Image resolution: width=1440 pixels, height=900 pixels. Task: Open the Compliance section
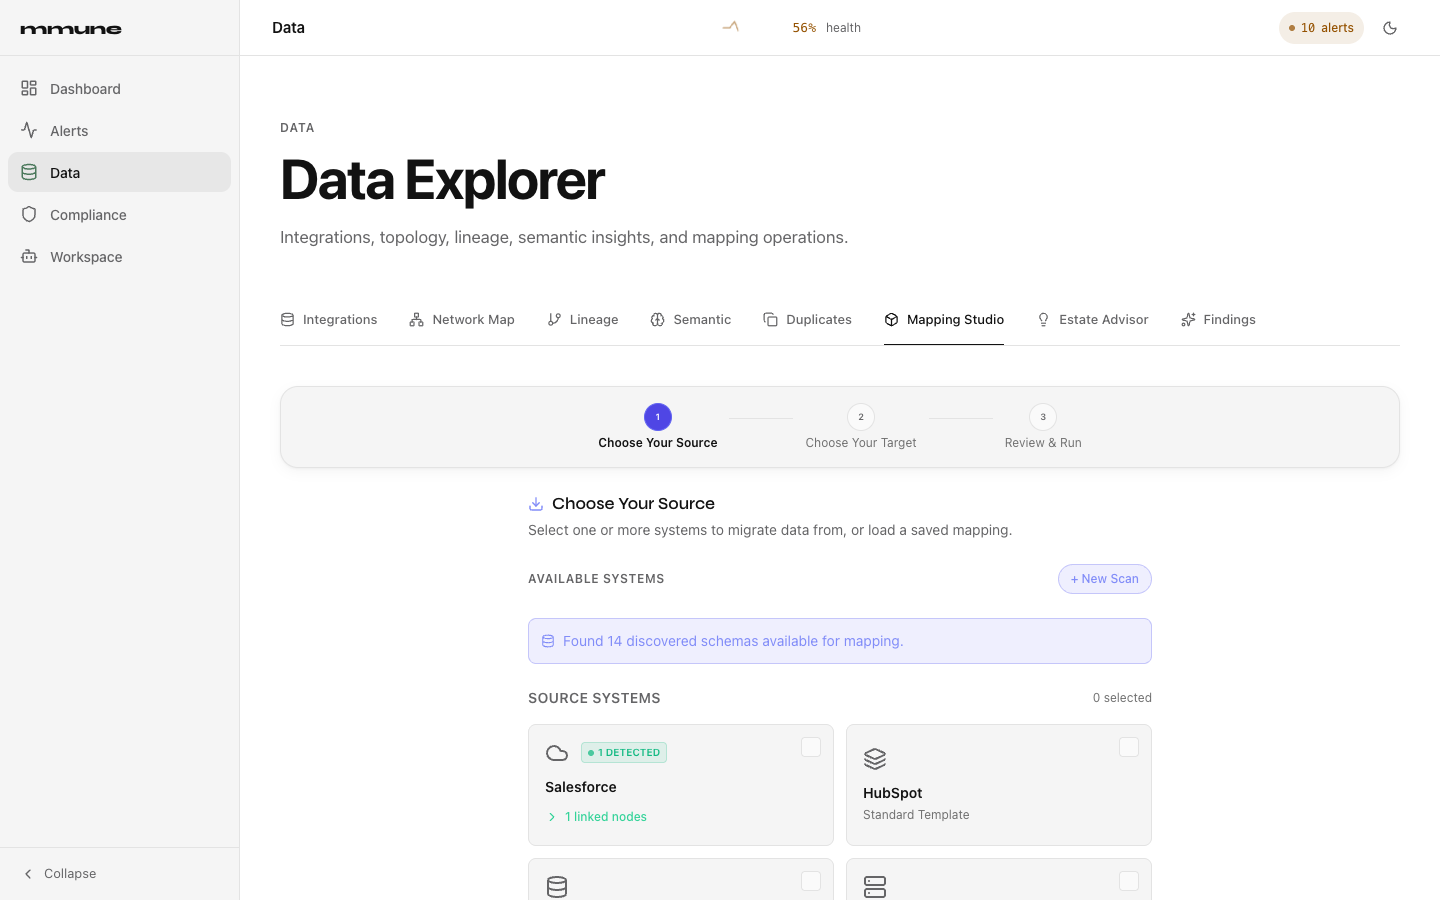click(119, 215)
